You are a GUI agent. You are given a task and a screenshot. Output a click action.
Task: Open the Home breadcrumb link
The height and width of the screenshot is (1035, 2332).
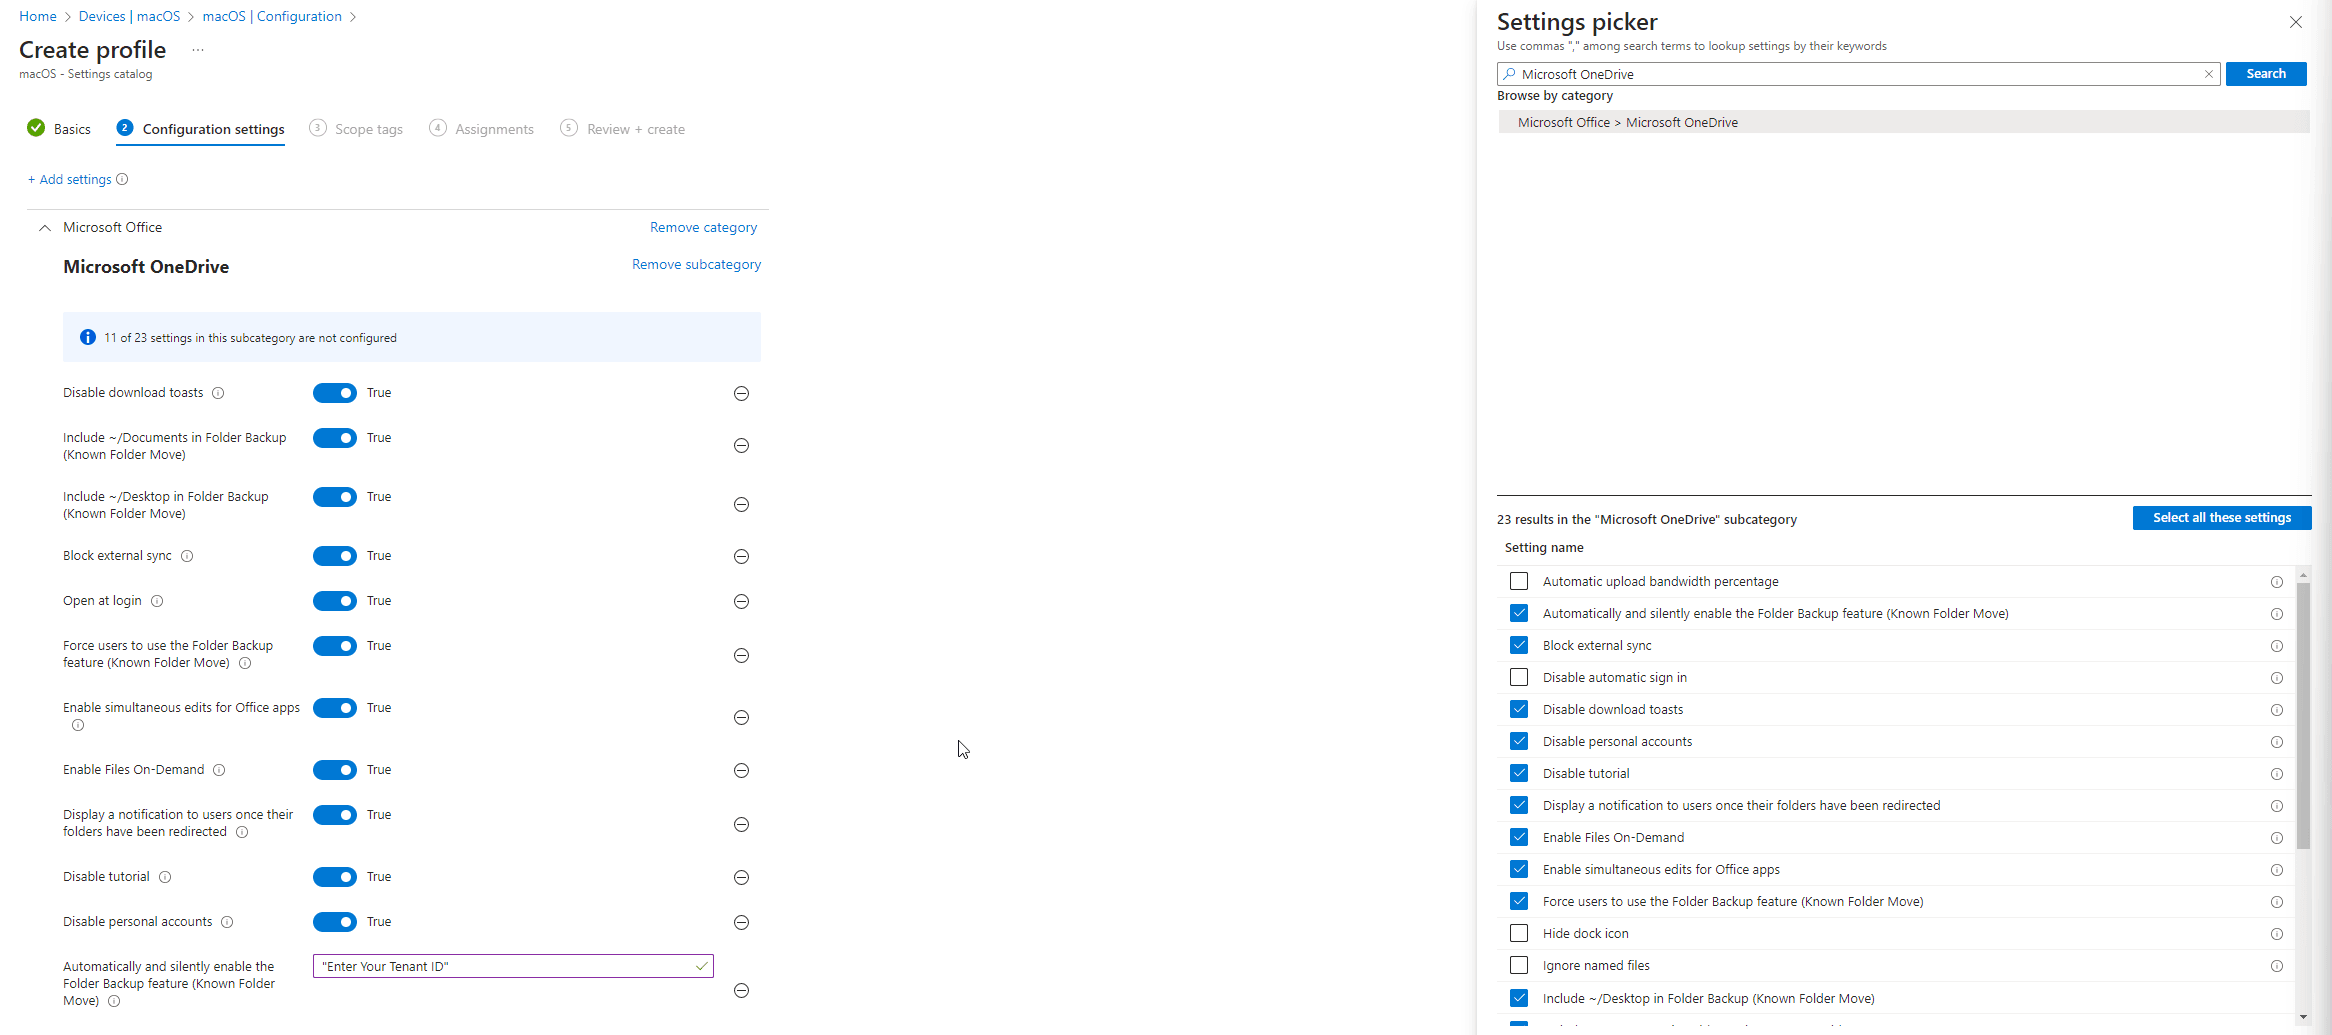(x=38, y=16)
